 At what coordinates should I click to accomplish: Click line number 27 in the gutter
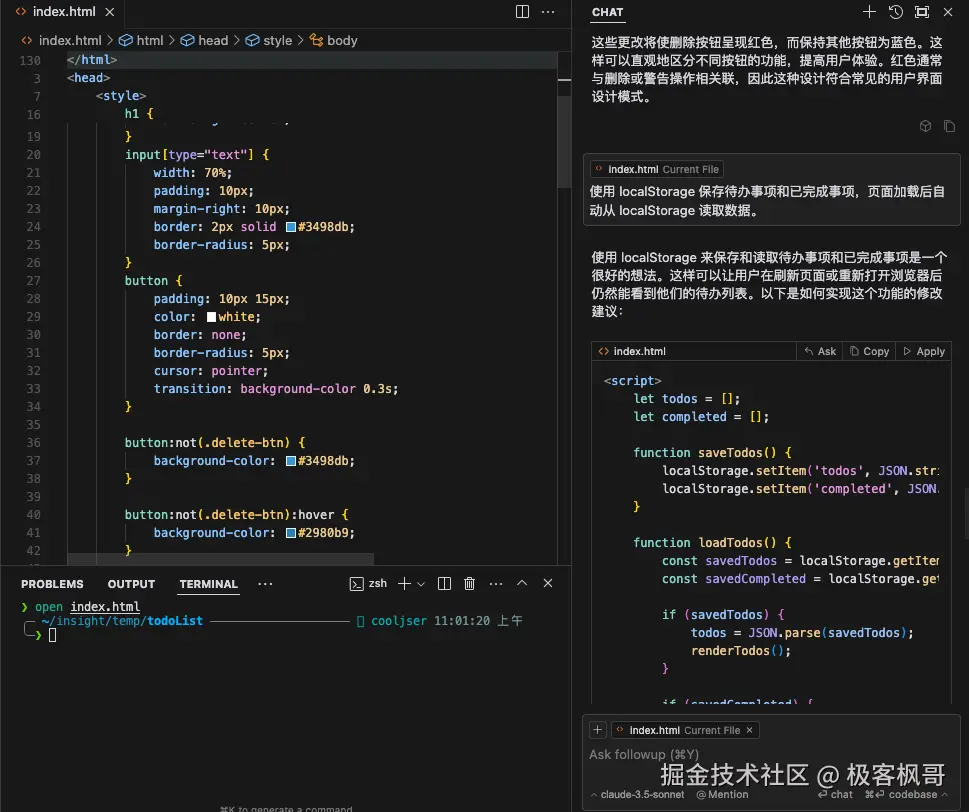pos(33,281)
